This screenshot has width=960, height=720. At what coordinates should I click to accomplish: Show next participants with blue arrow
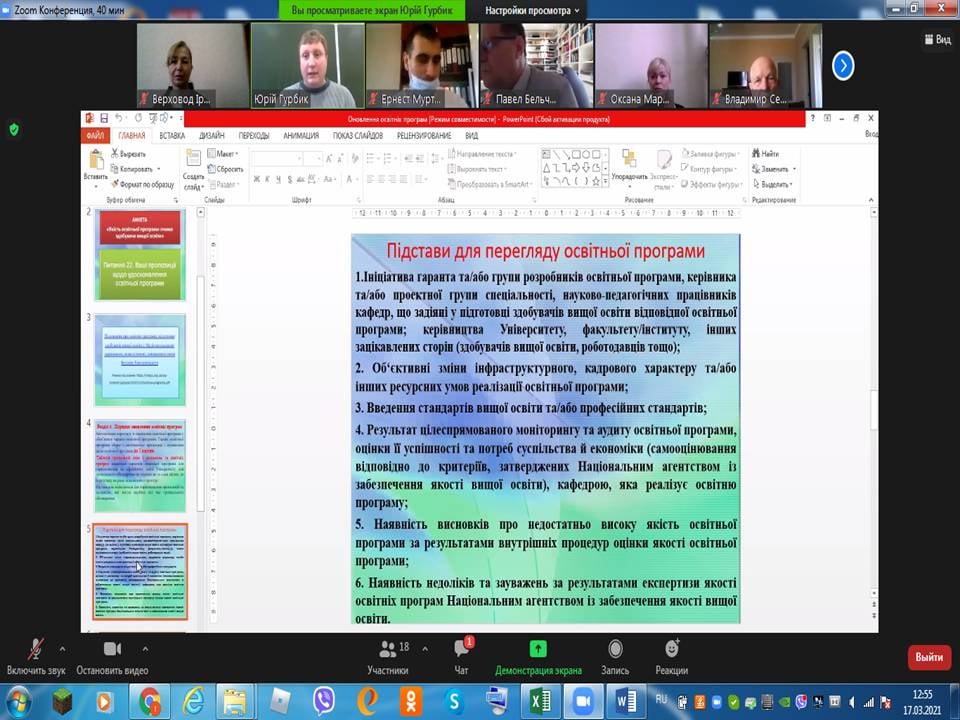843,66
